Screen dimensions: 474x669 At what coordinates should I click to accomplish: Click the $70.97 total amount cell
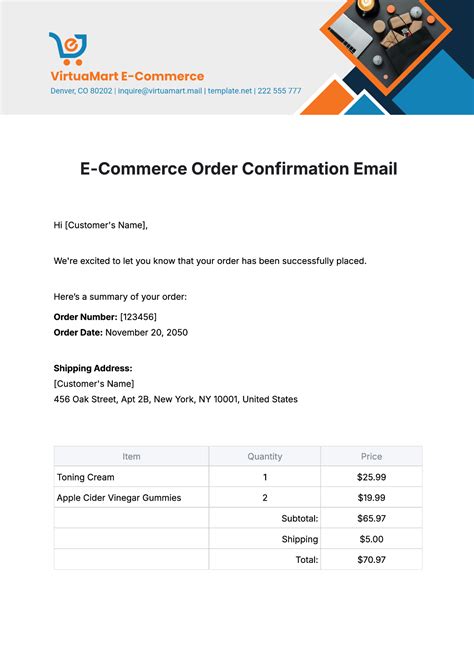[372, 560]
